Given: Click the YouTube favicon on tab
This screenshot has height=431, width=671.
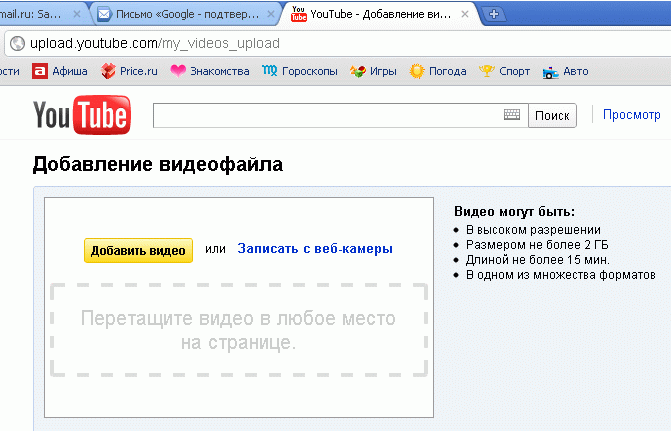Looking at the screenshot, I should tap(299, 14).
